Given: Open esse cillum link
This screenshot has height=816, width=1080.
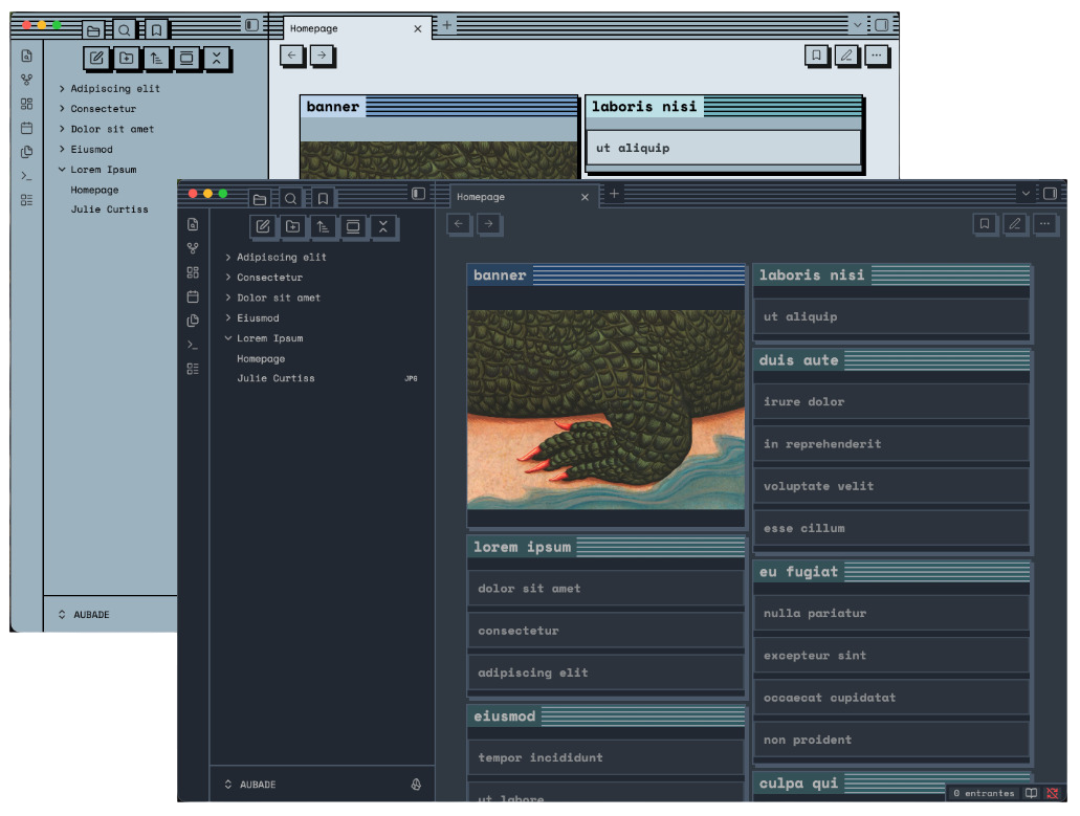Looking at the screenshot, I should [x=891, y=528].
